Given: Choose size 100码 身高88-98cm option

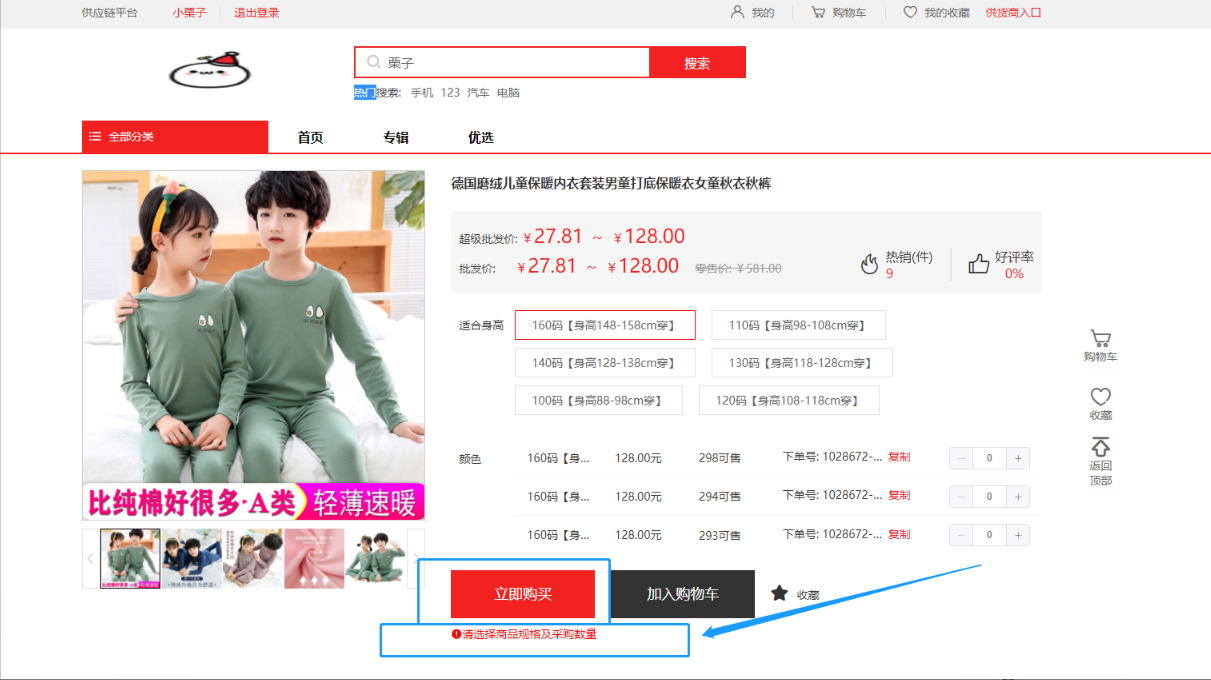Looking at the screenshot, I should [x=598, y=400].
